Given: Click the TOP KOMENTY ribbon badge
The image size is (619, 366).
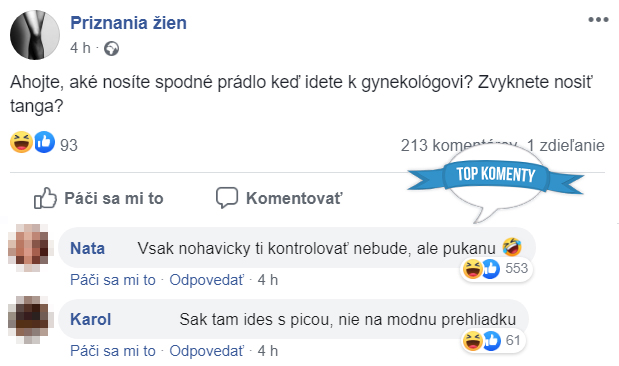Looking at the screenshot, I should click(x=496, y=175).
